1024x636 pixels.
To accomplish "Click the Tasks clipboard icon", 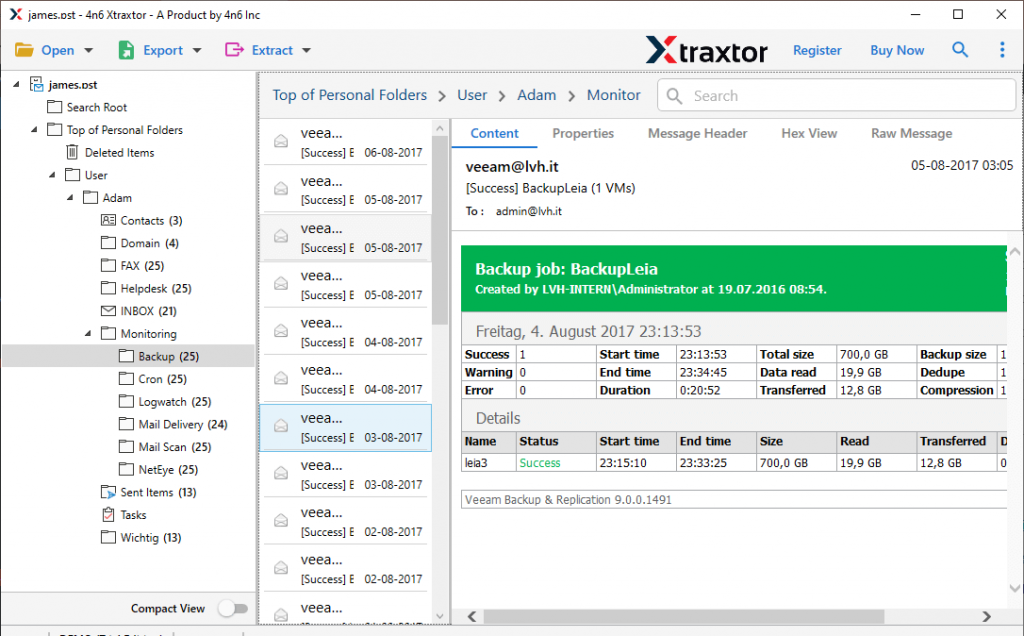I will tap(108, 514).
